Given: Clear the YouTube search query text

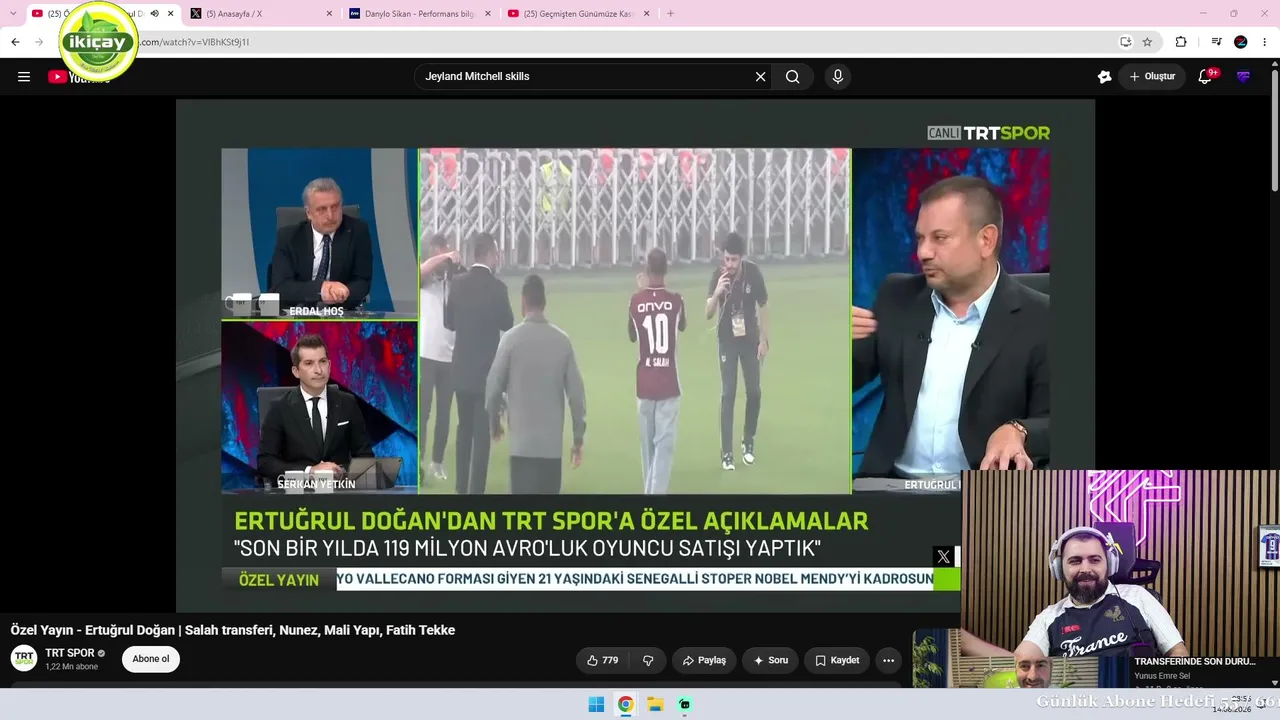Looking at the screenshot, I should (x=760, y=77).
